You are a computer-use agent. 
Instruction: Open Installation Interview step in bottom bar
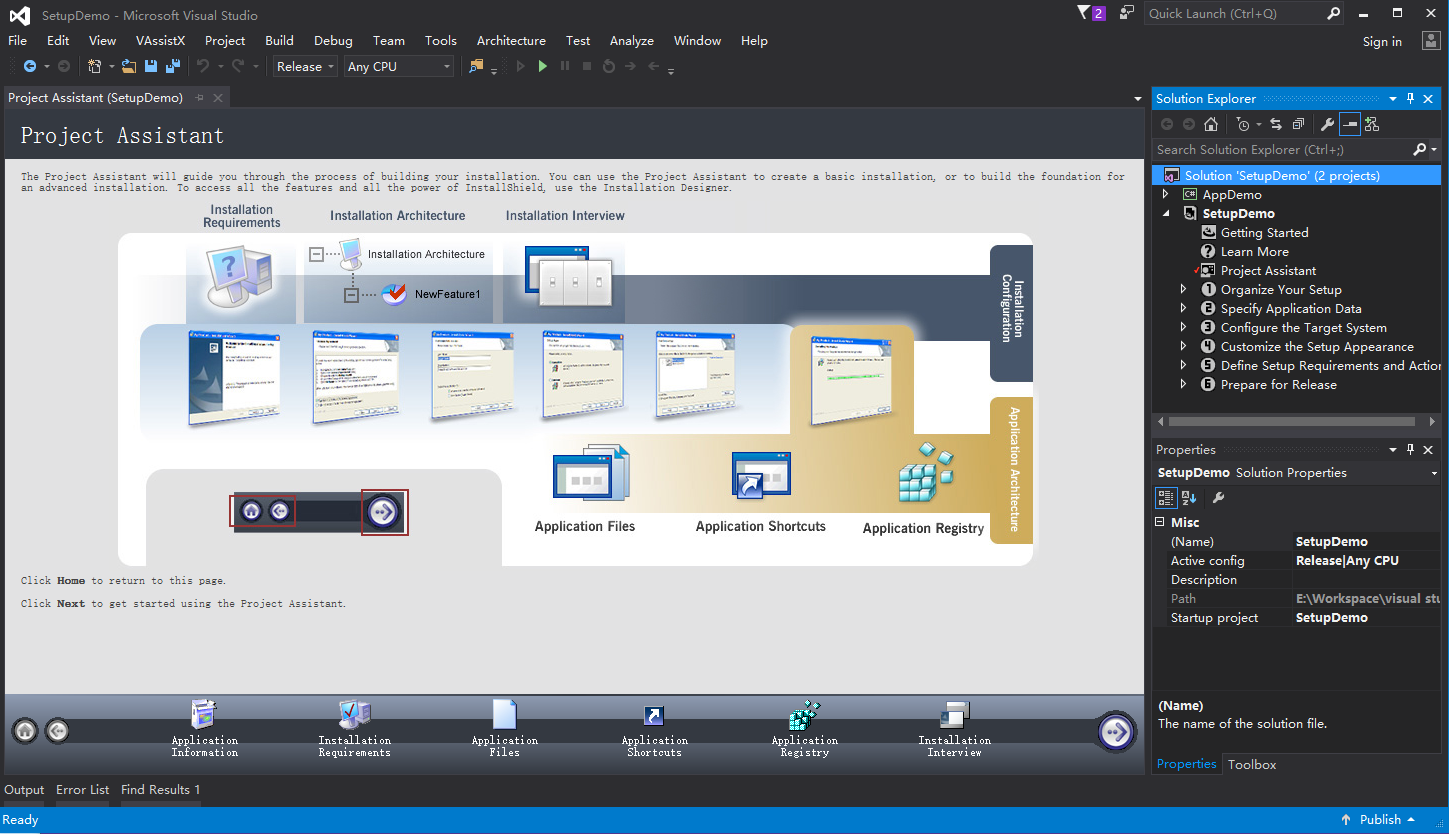coord(954,714)
